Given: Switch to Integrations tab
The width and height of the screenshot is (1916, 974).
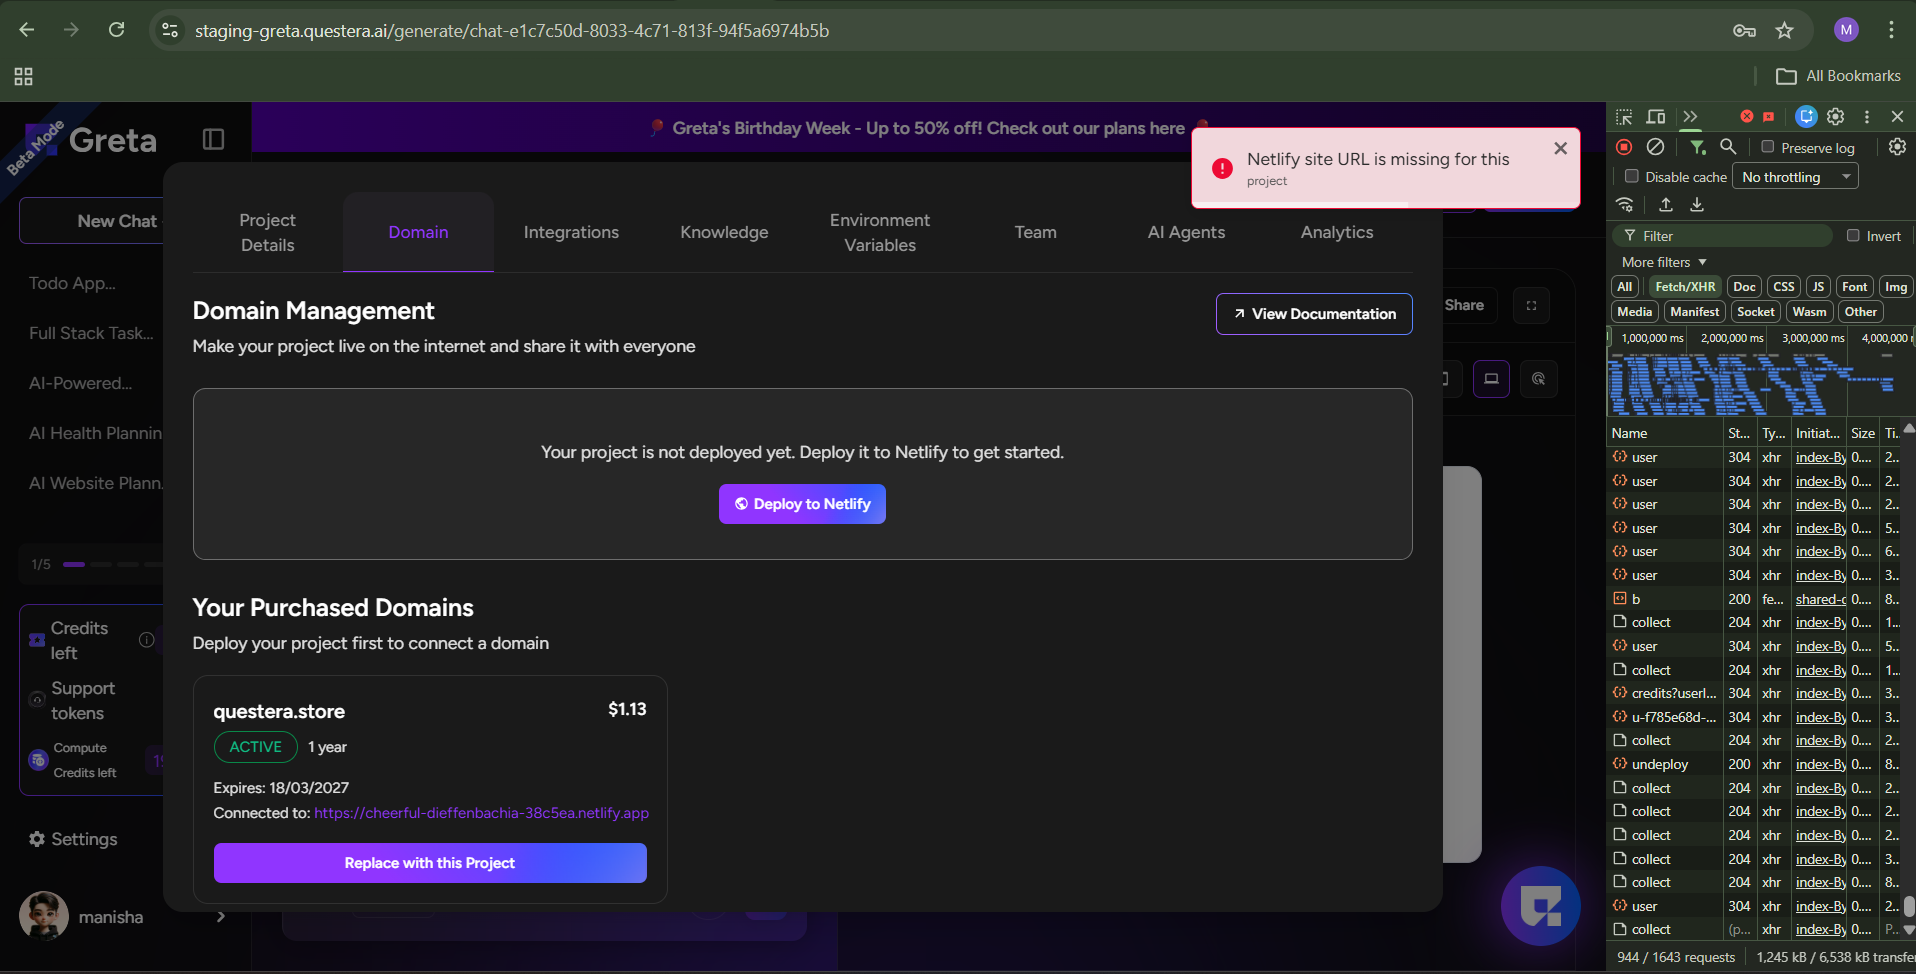Looking at the screenshot, I should pyautogui.click(x=571, y=232).
